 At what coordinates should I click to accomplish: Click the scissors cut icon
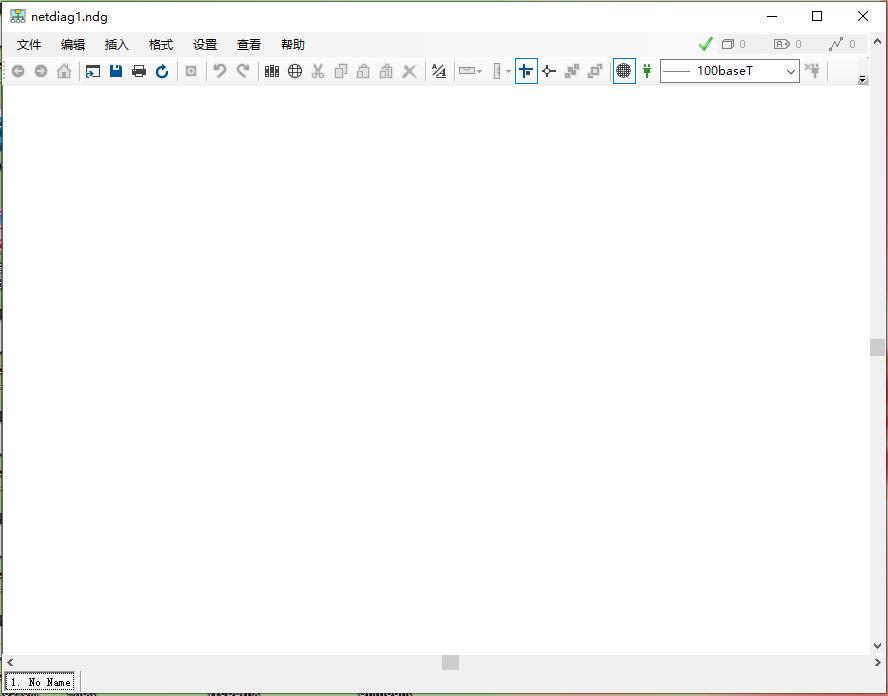[x=318, y=71]
